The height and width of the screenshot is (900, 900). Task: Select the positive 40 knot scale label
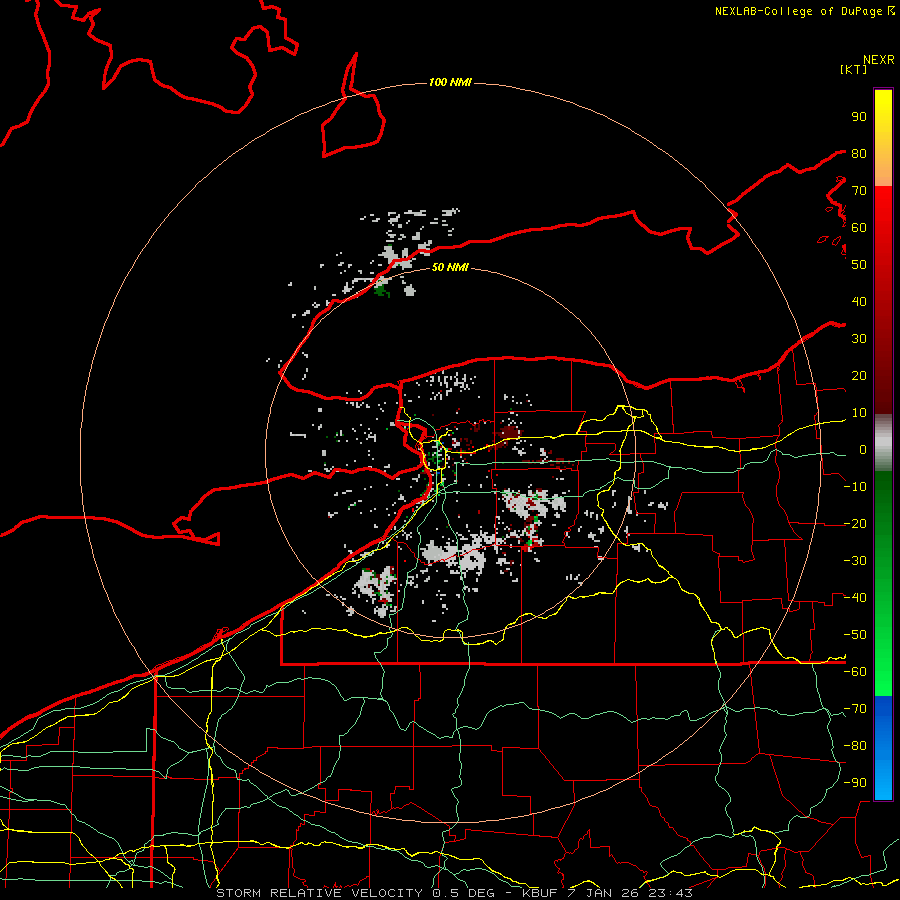click(859, 302)
